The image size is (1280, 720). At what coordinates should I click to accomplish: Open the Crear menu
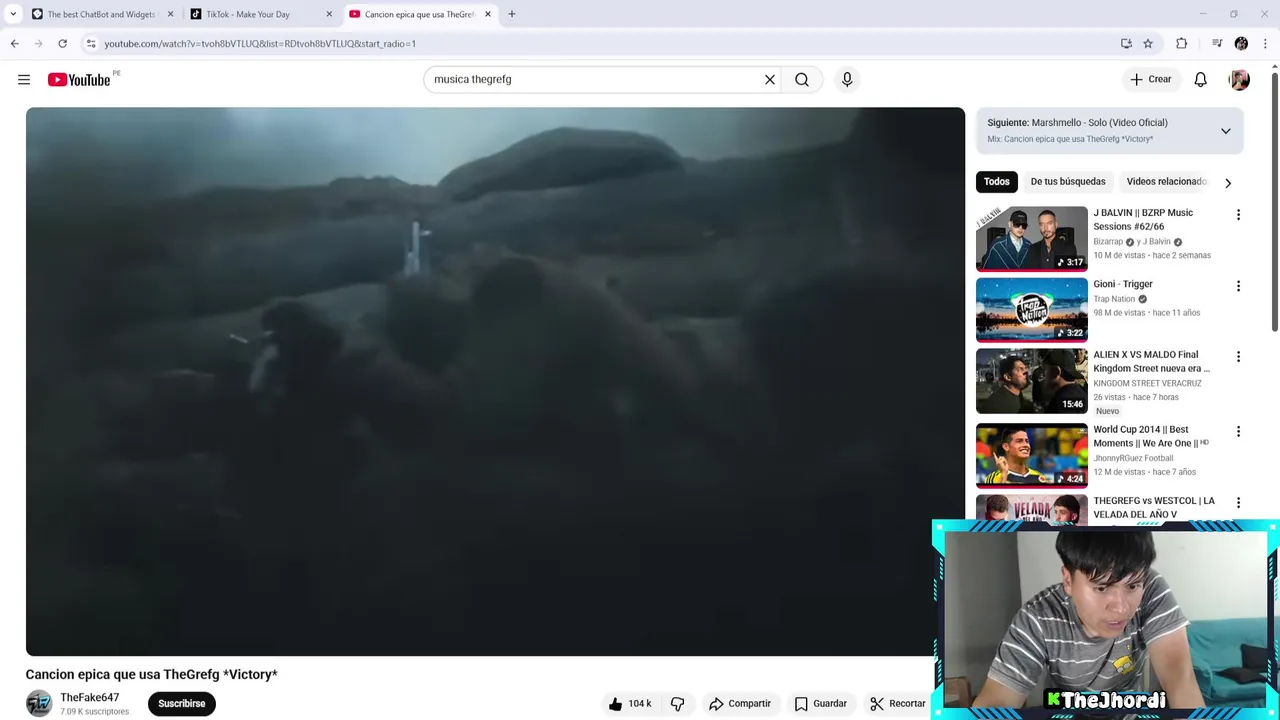(x=1151, y=79)
